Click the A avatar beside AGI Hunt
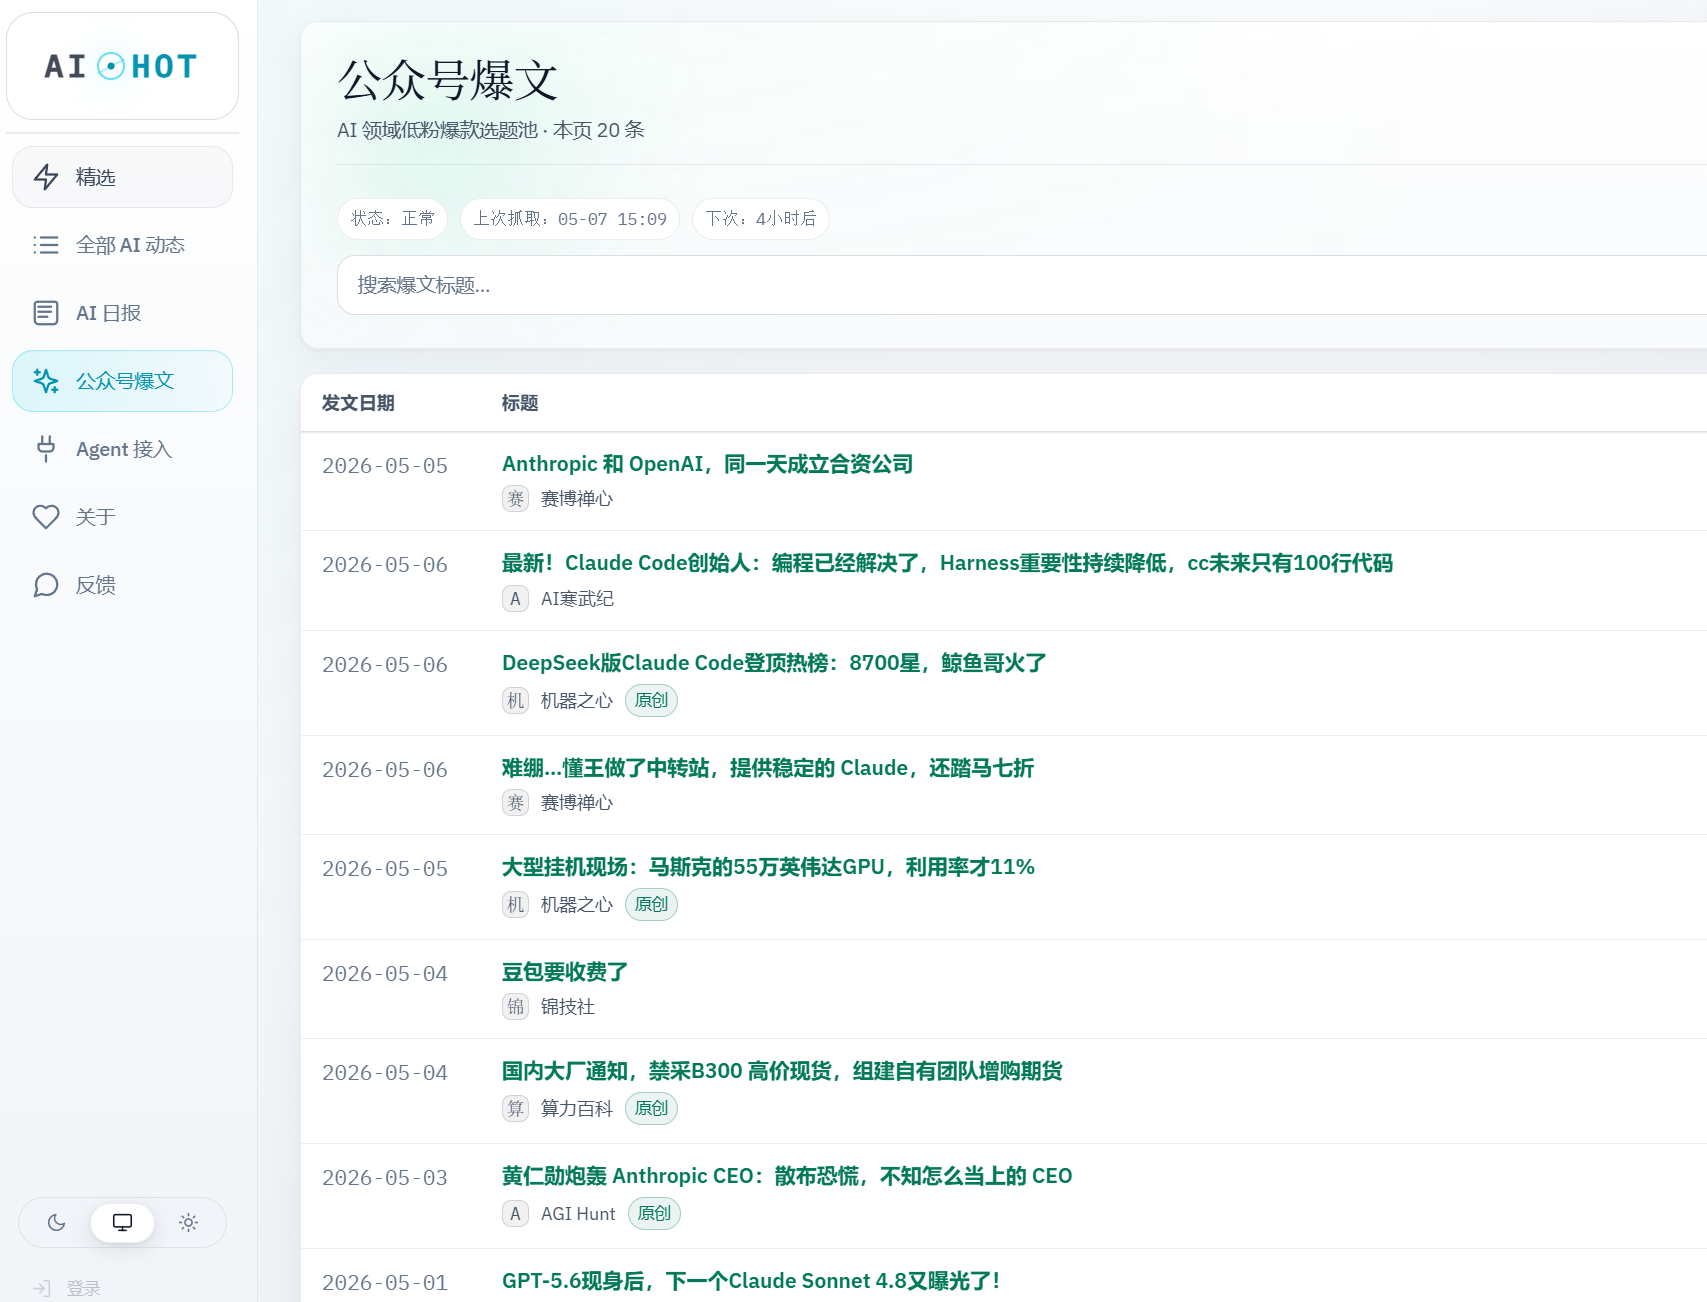 [x=515, y=1213]
